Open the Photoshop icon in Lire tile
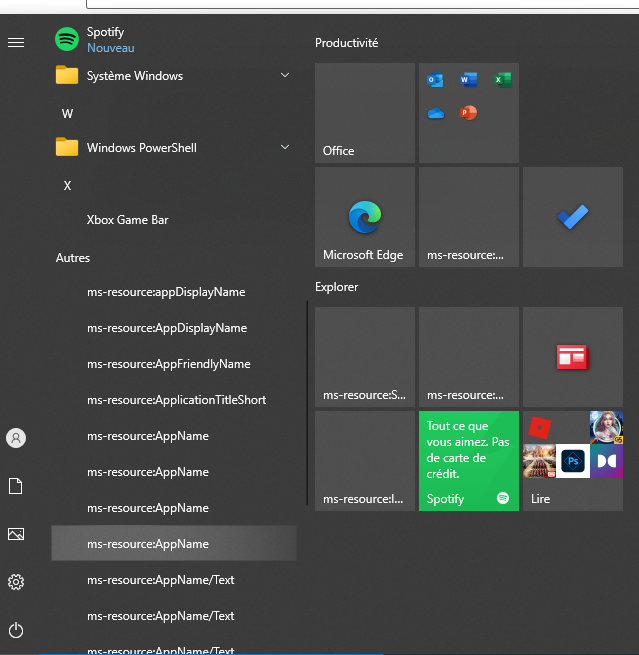The height and width of the screenshot is (655, 639). (573, 461)
